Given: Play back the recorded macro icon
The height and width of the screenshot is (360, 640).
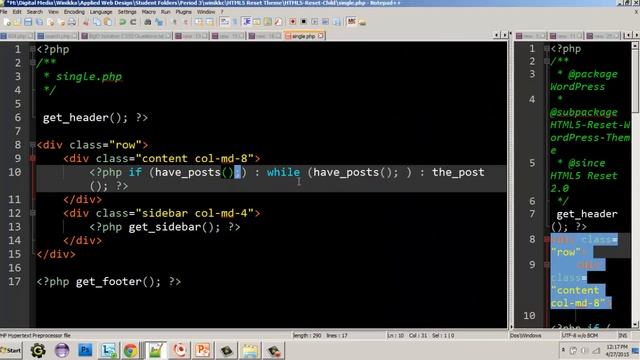Looking at the screenshot, I should (x=314, y=22).
